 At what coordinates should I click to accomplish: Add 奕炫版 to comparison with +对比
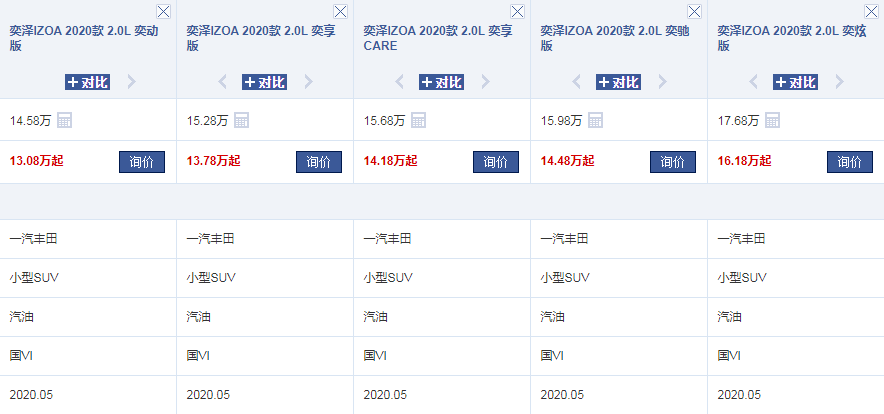pyautogui.click(x=795, y=82)
